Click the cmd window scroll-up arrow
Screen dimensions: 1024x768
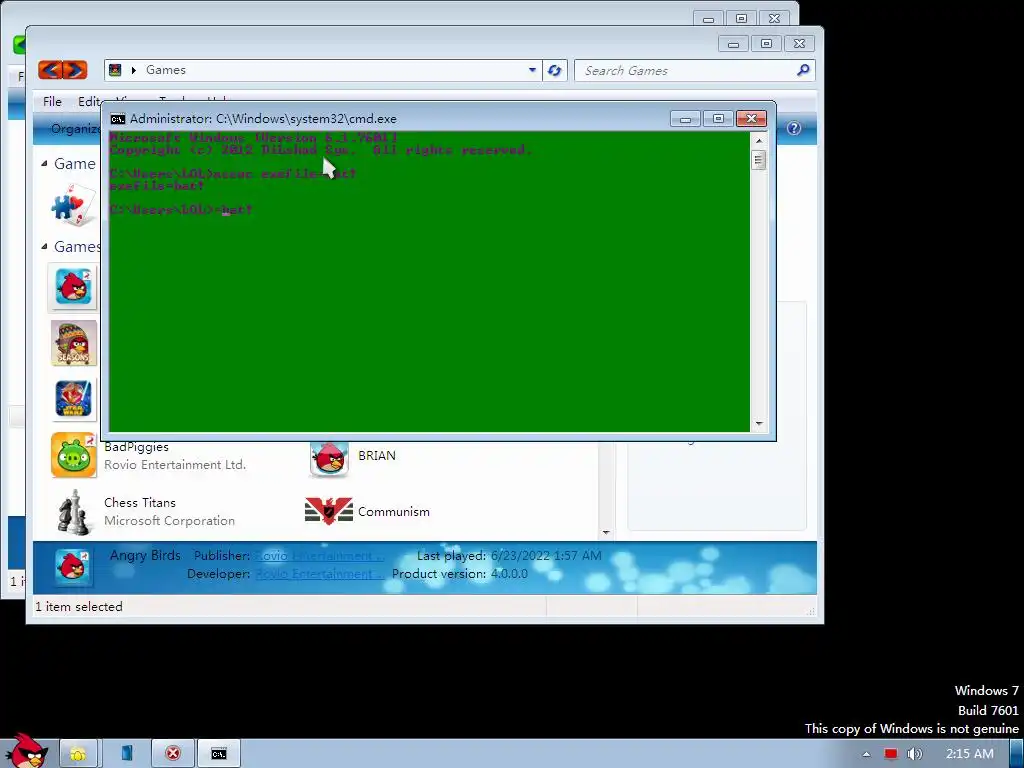click(x=759, y=140)
